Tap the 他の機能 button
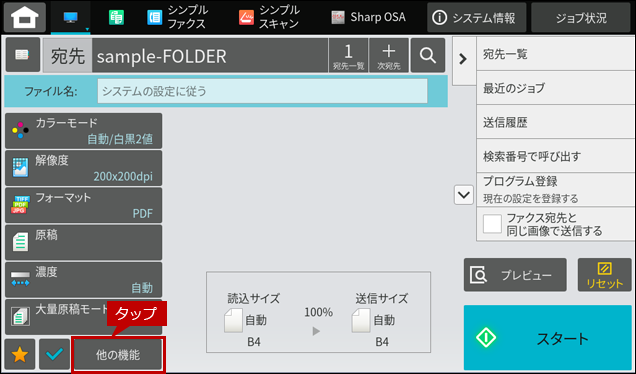The height and width of the screenshot is (374, 636). point(118,355)
